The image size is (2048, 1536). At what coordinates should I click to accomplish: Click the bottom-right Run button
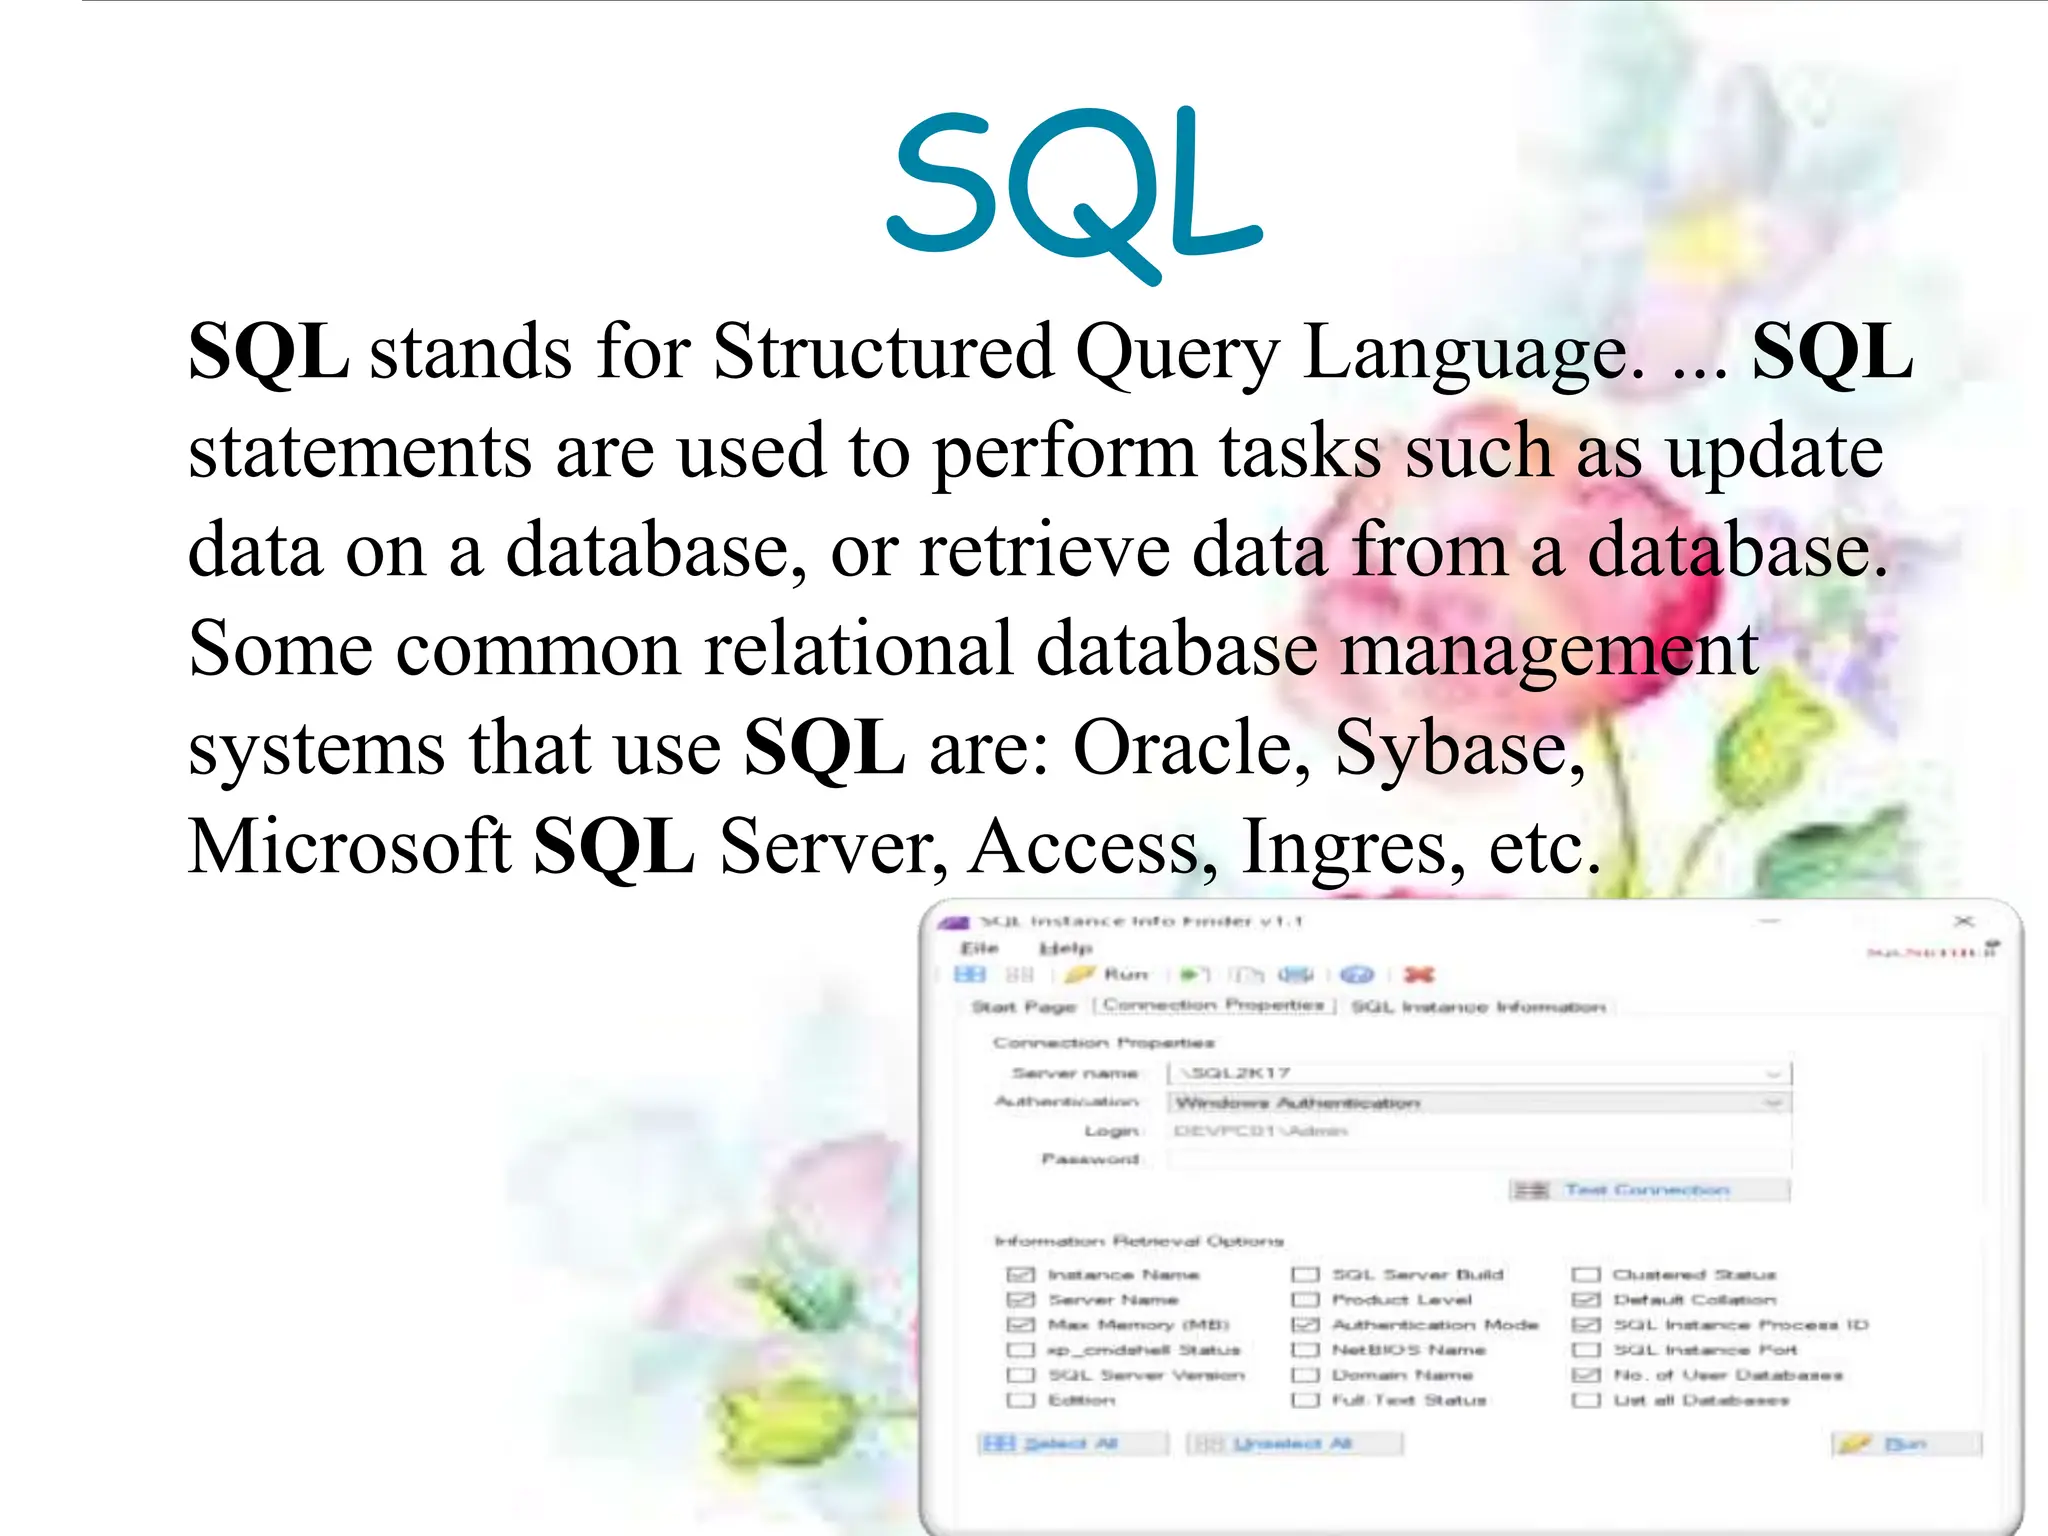tap(1906, 1444)
